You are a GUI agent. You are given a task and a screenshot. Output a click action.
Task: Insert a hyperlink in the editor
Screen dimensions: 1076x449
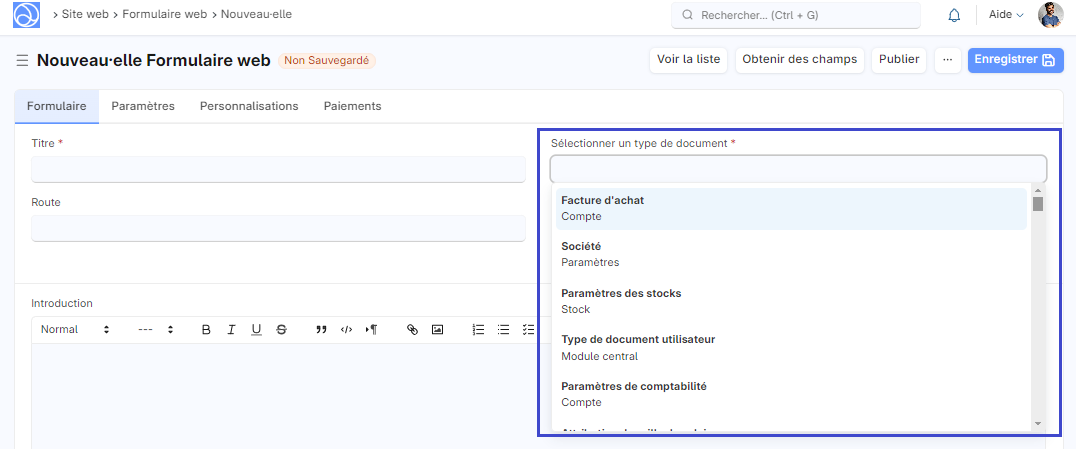tap(412, 330)
